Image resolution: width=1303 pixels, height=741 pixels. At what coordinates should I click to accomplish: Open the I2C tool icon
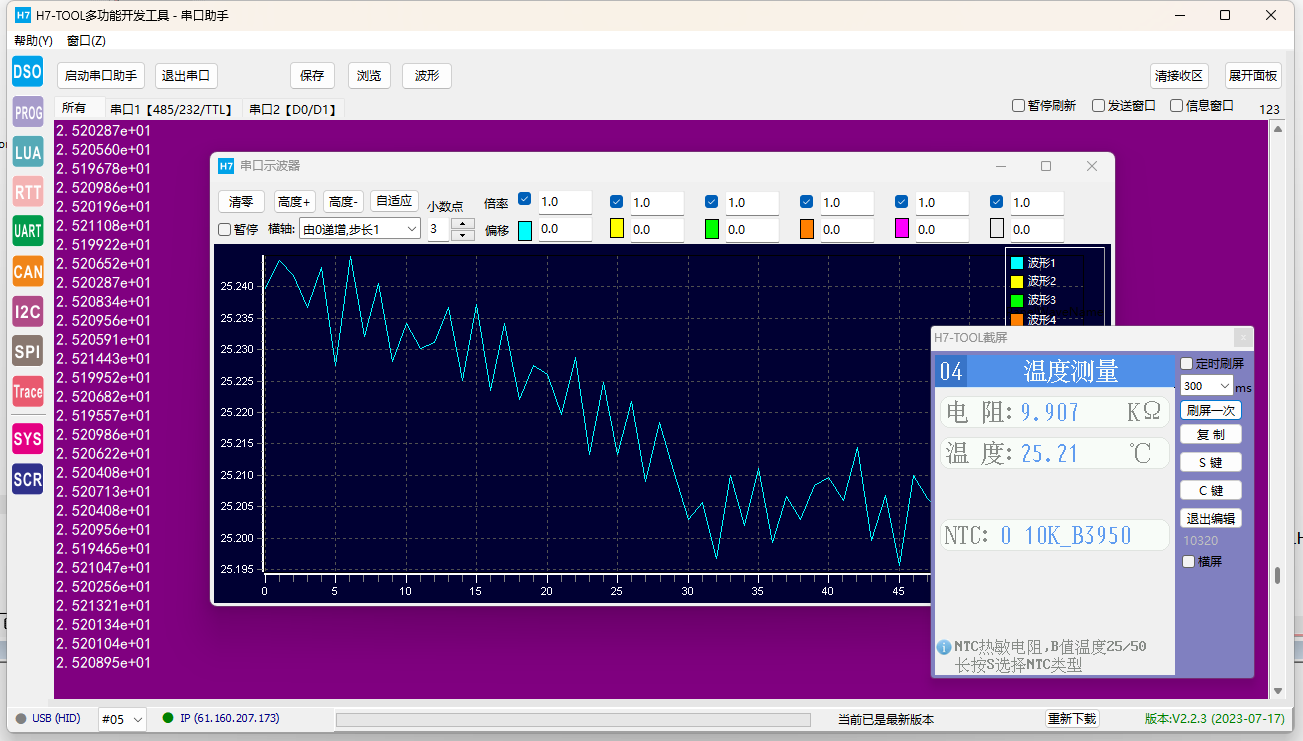click(27, 311)
